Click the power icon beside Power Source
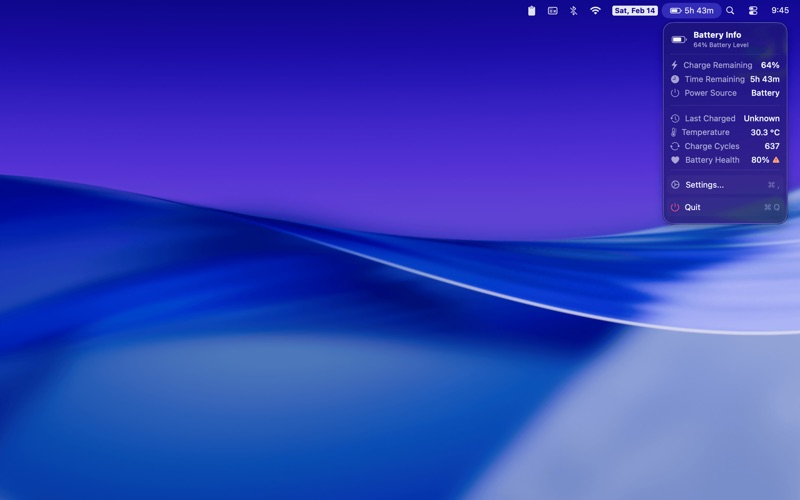Image resolution: width=800 pixels, height=500 pixels. point(674,93)
